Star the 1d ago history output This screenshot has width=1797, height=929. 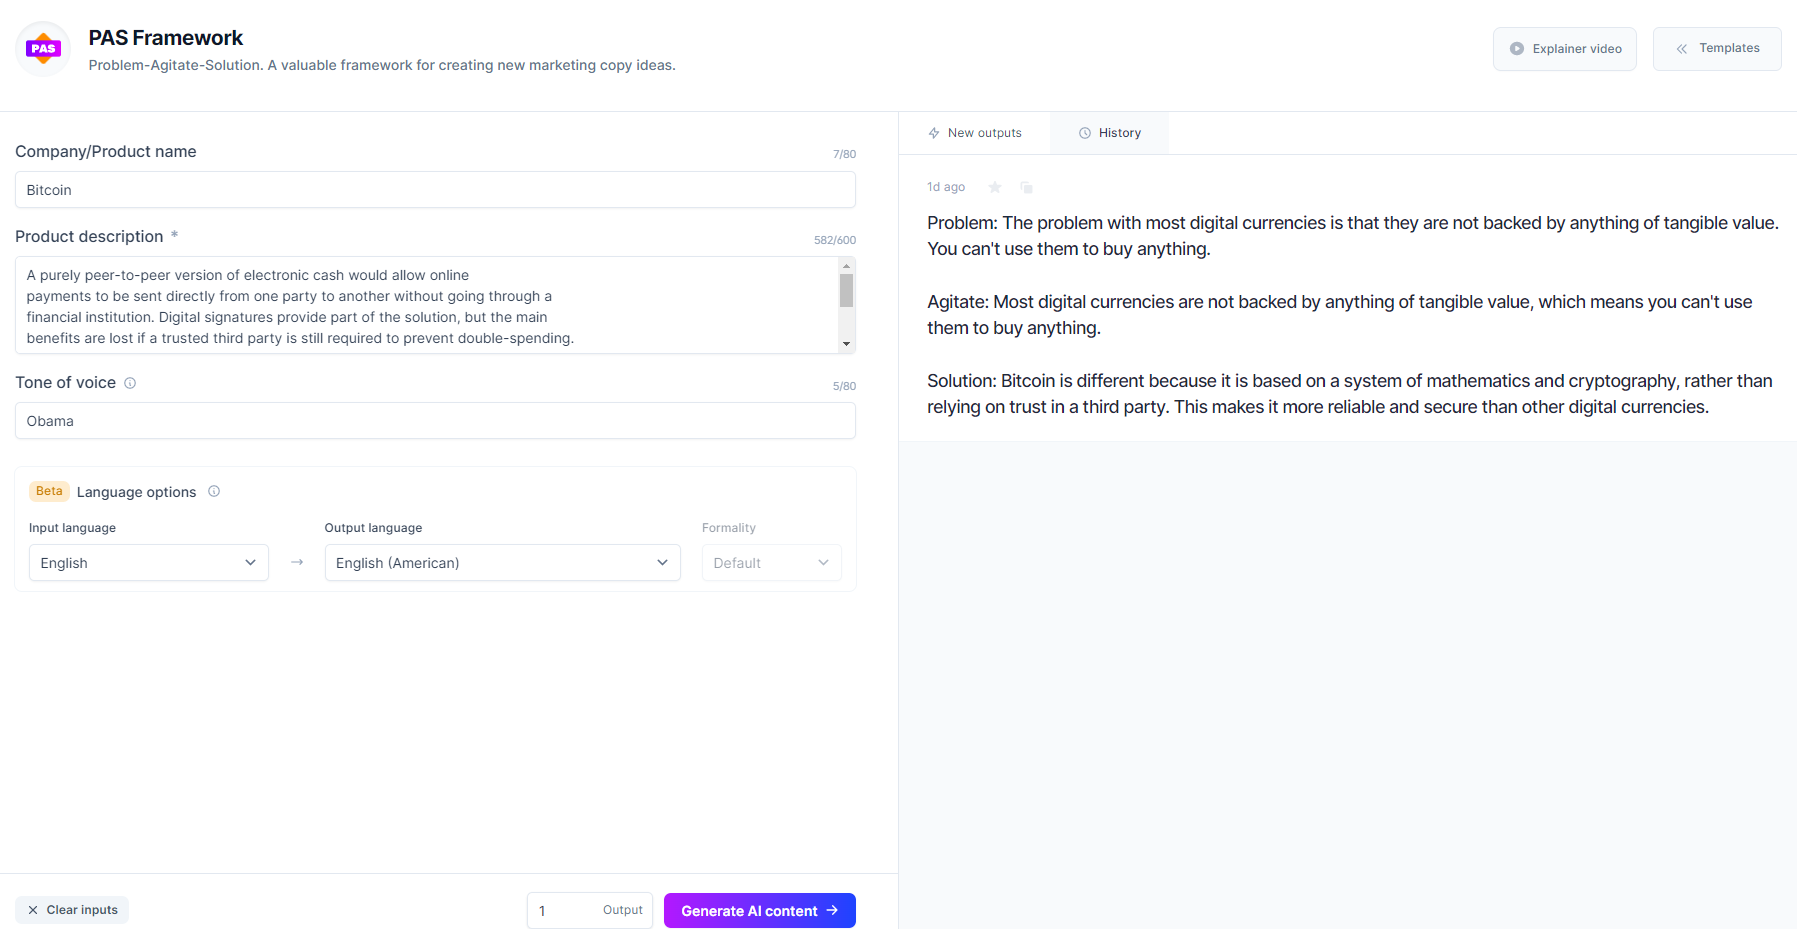995,187
